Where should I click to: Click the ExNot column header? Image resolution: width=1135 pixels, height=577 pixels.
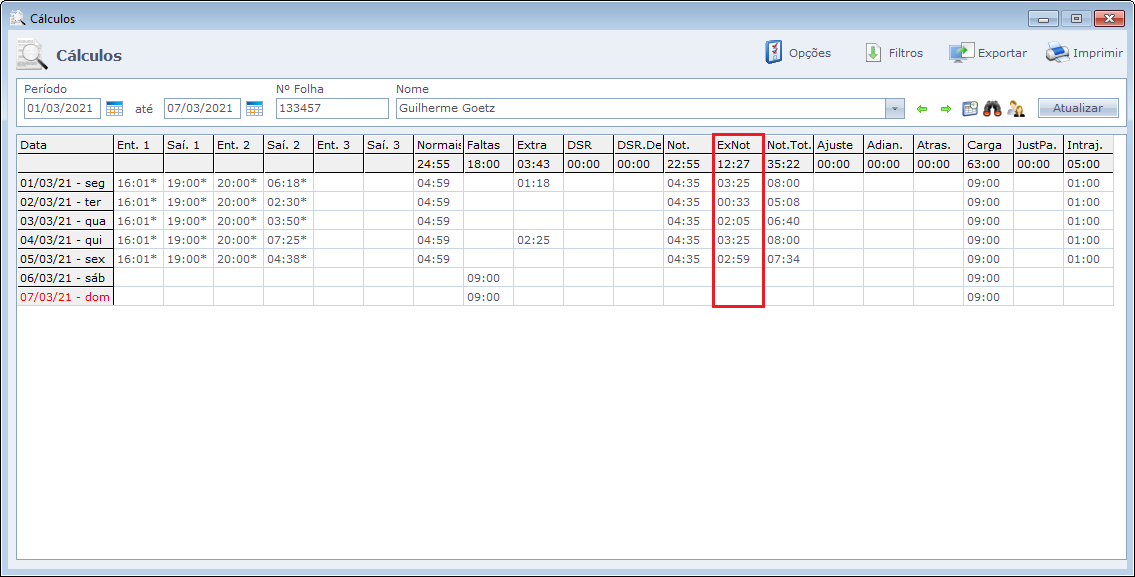tap(737, 145)
